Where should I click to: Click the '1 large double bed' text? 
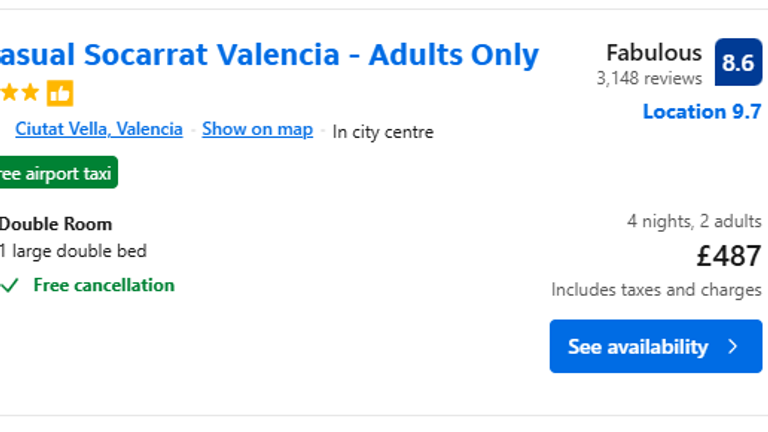pyautogui.click(x=73, y=251)
